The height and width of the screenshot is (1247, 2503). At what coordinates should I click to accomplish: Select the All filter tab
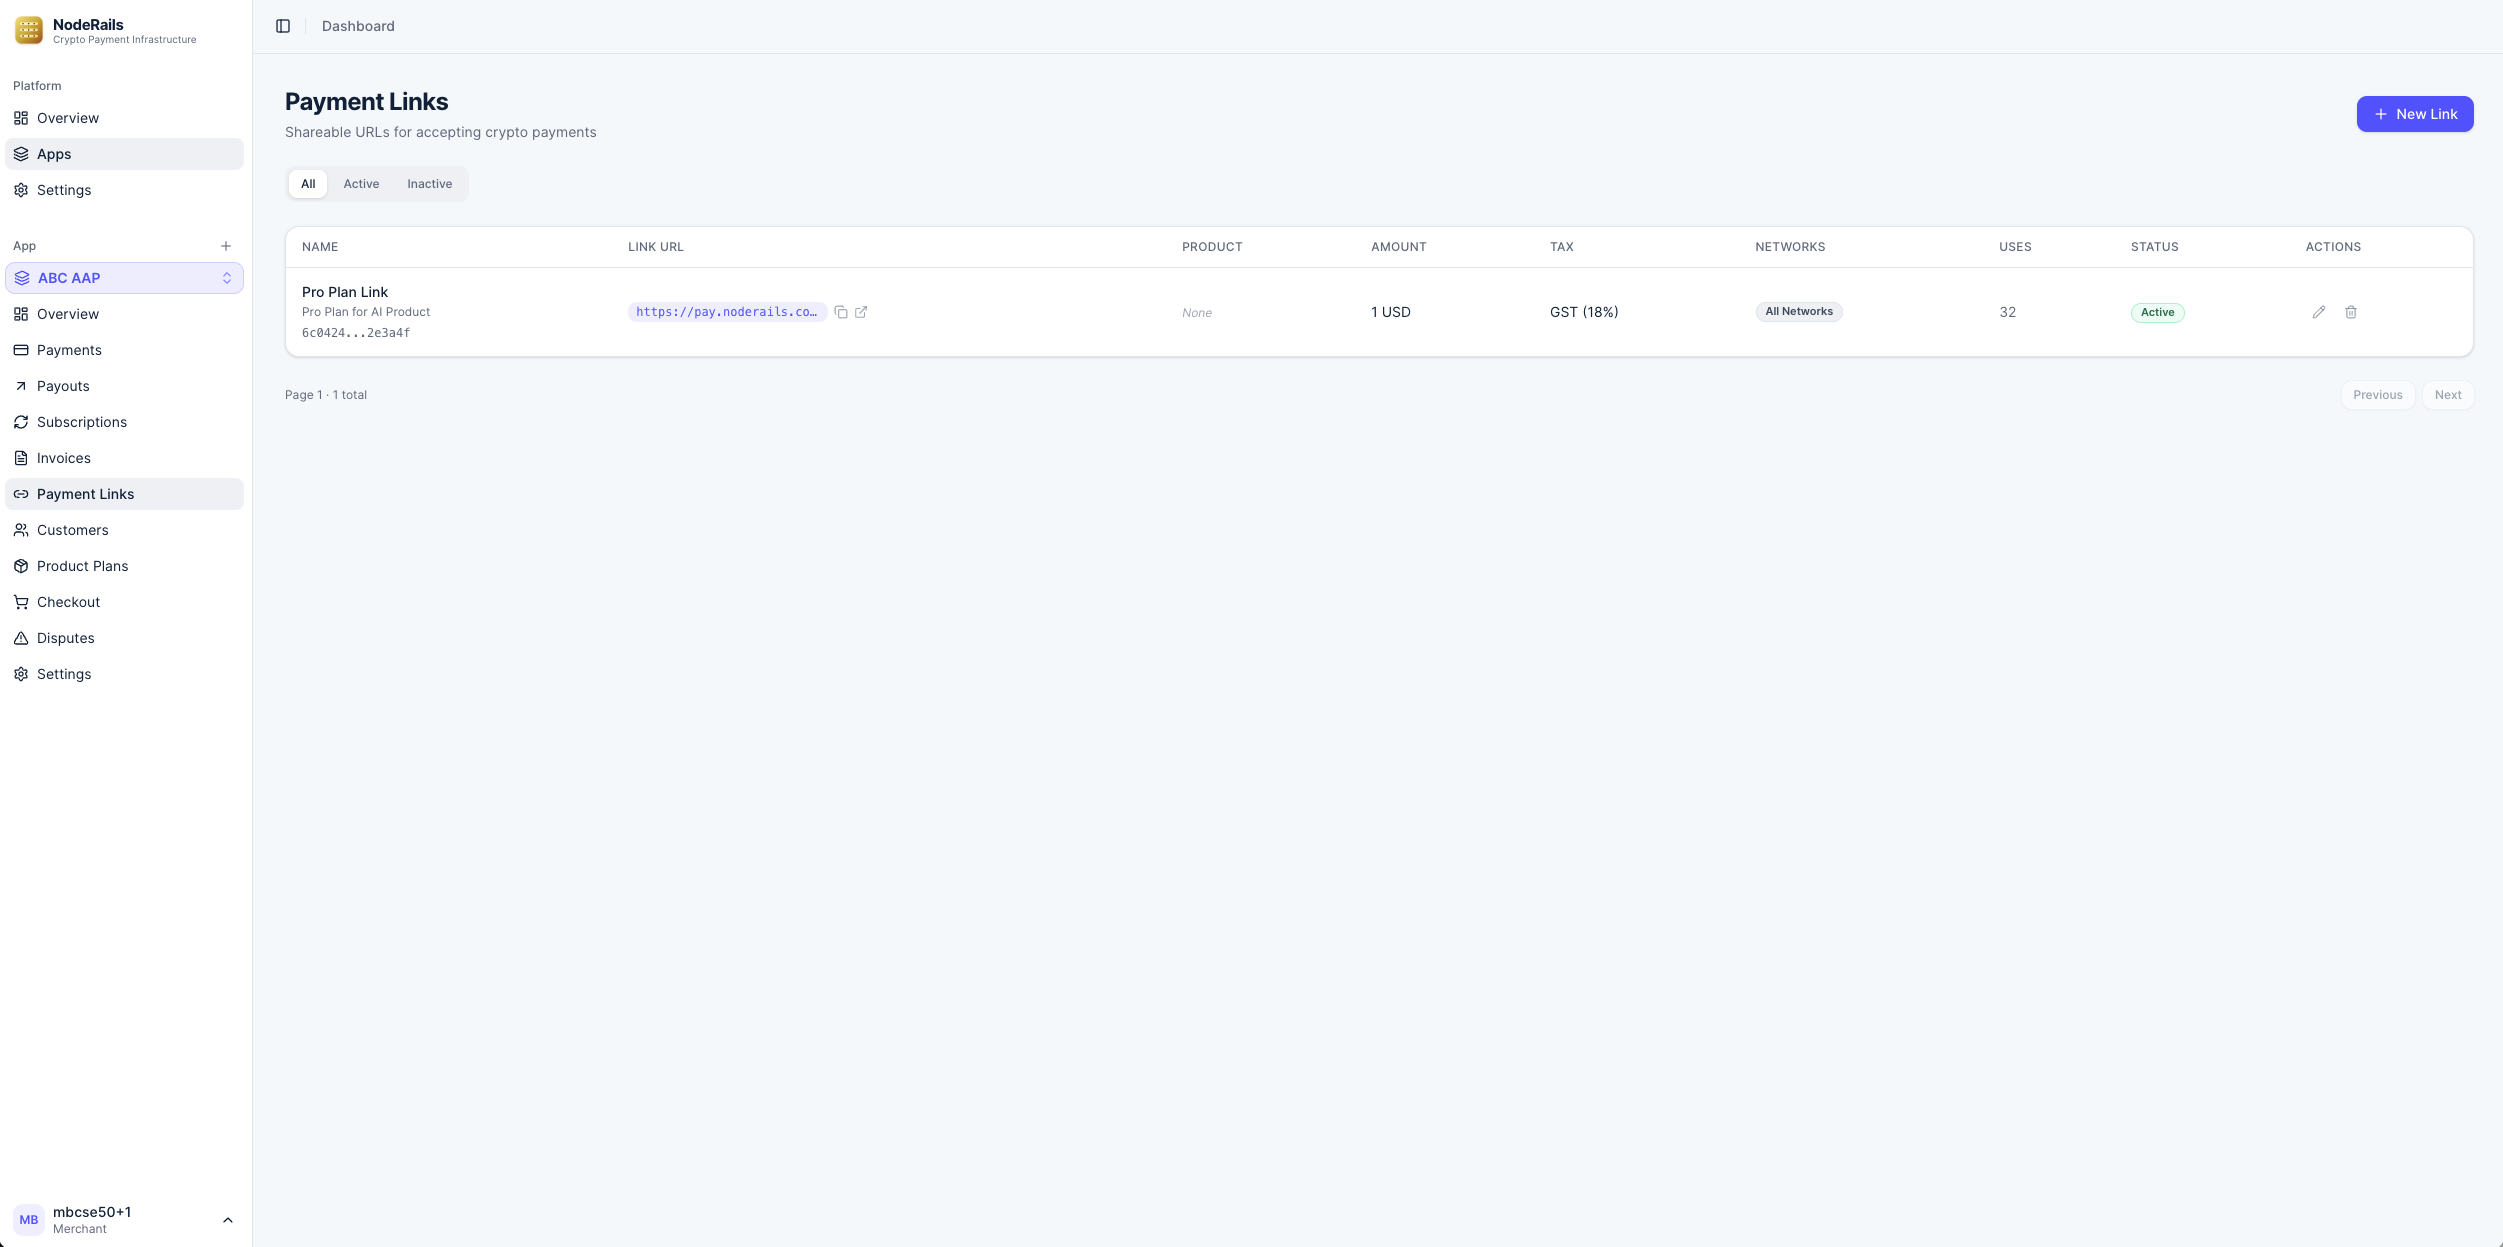click(308, 184)
